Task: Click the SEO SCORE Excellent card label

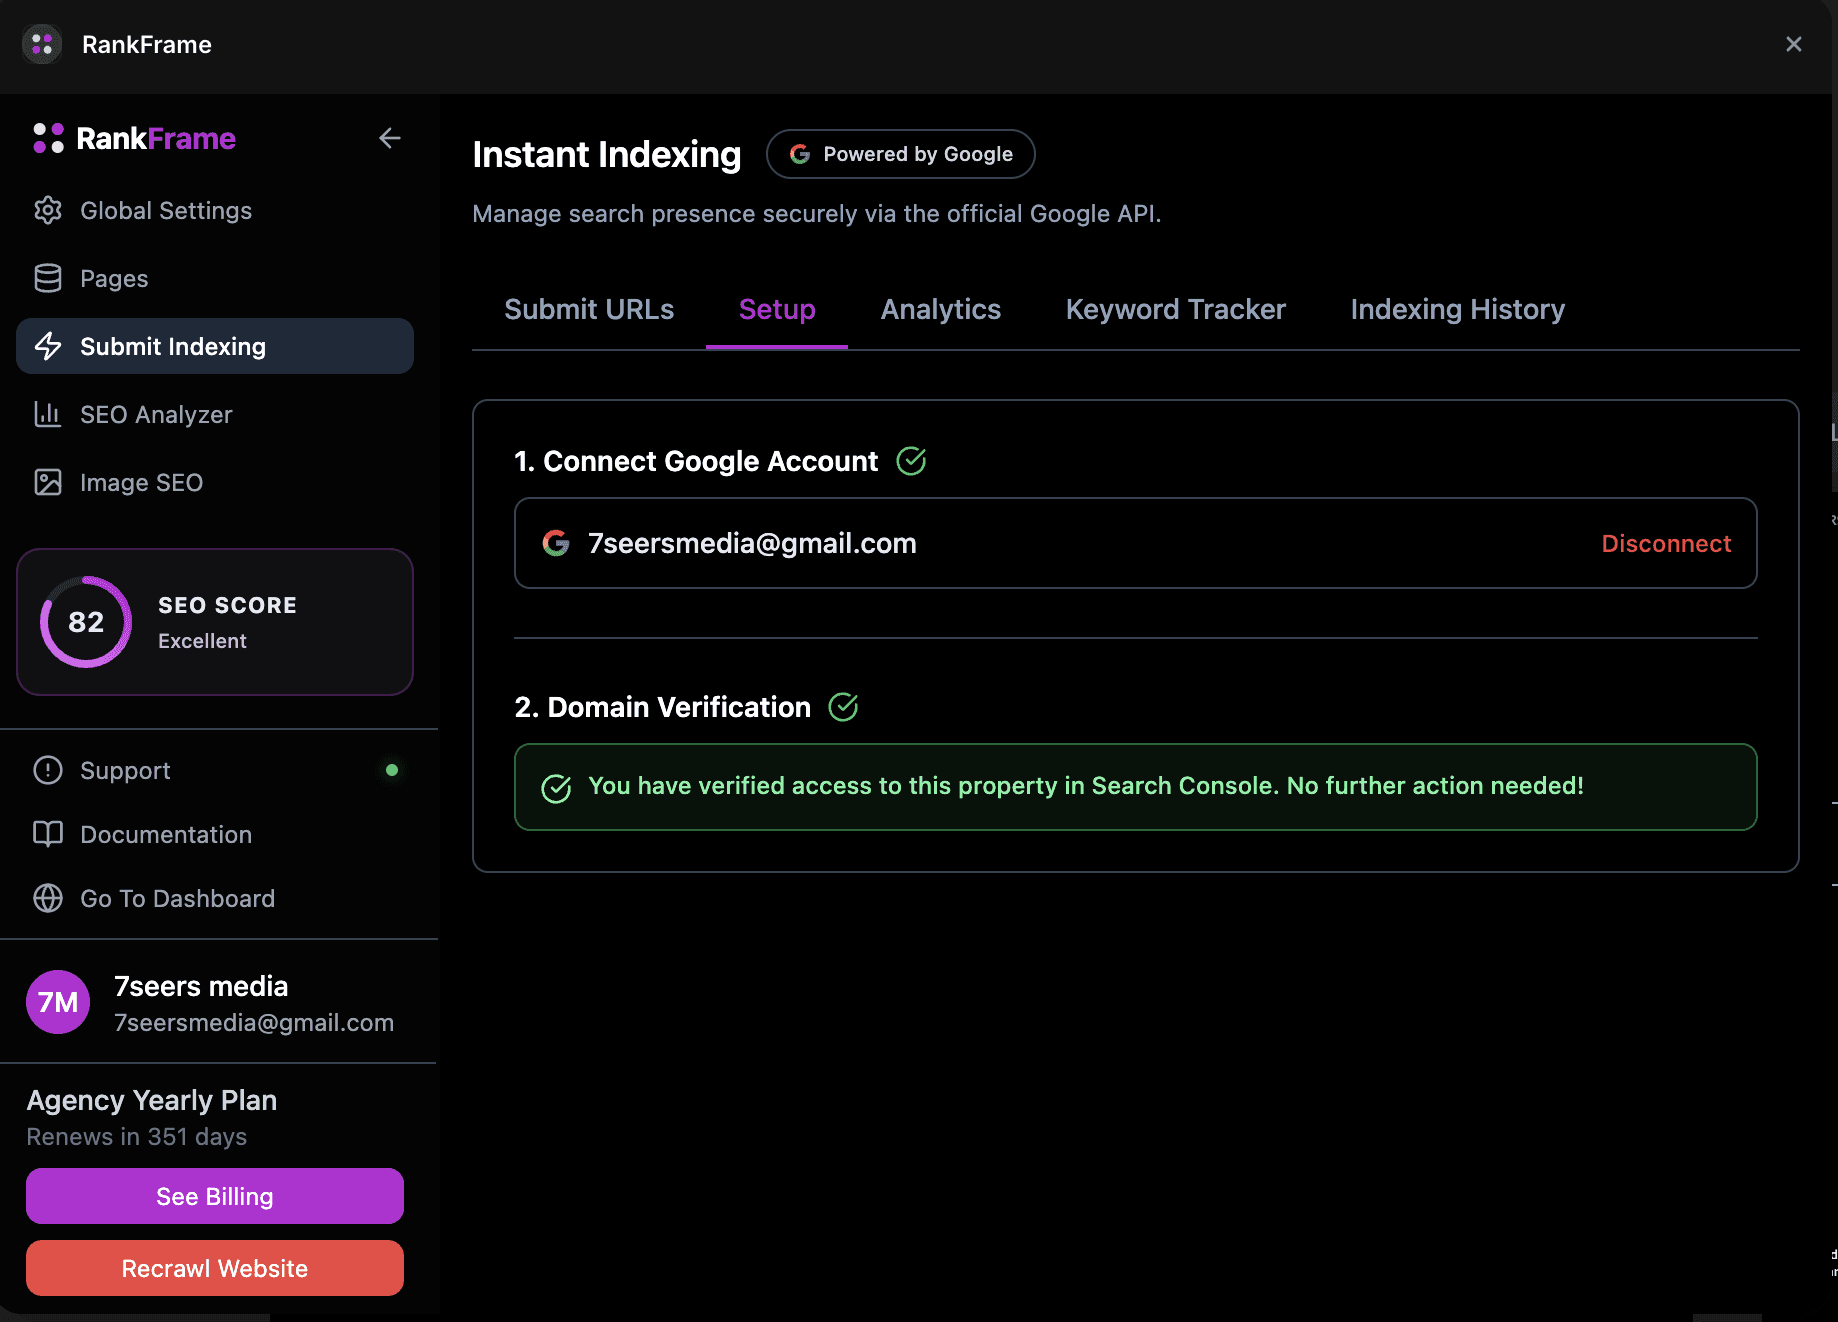Action: (228, 622)
